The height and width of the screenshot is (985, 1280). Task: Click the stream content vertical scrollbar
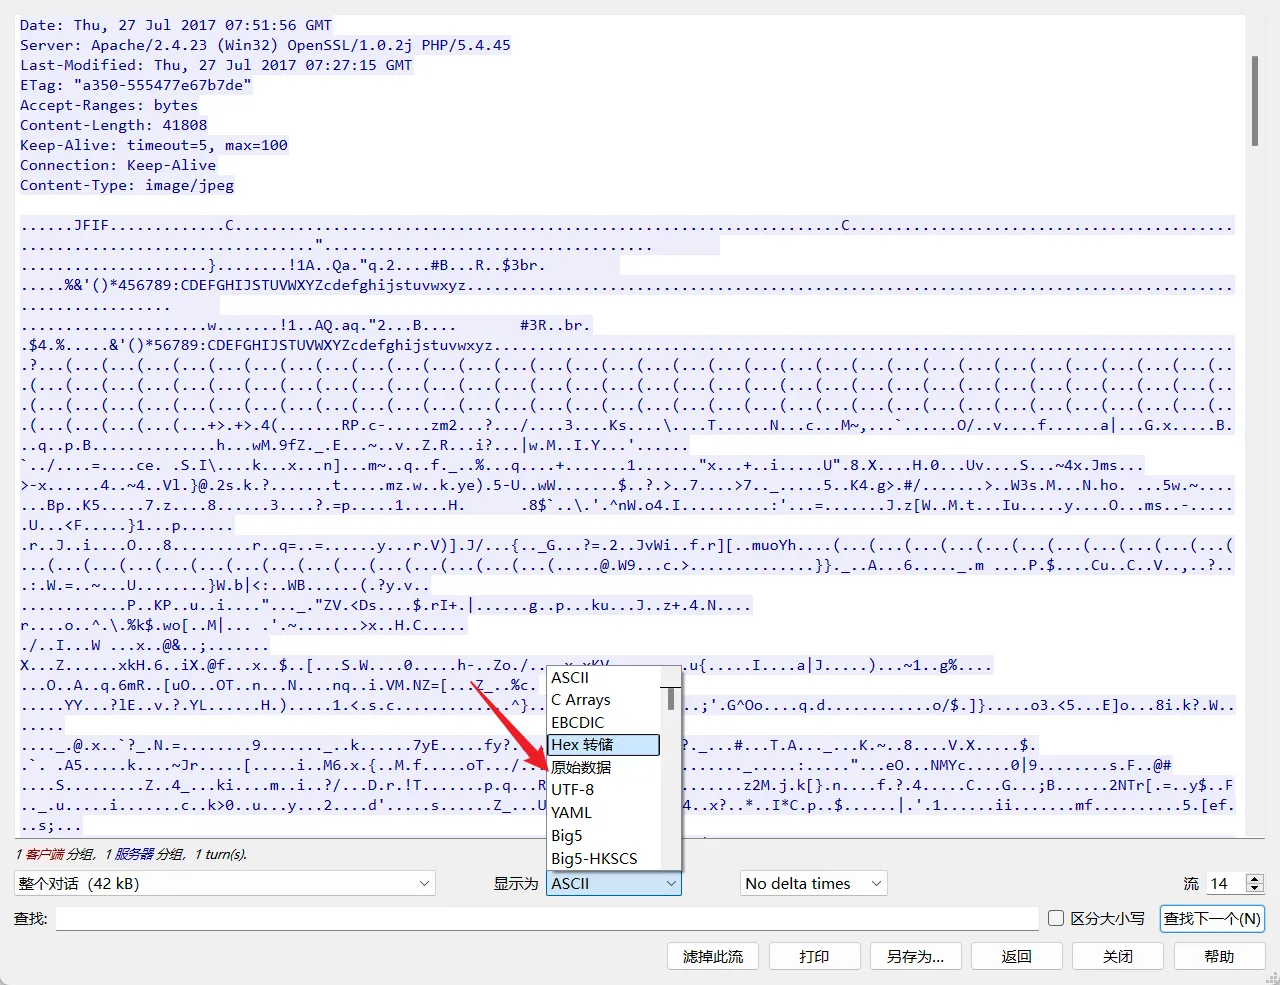1254,100
